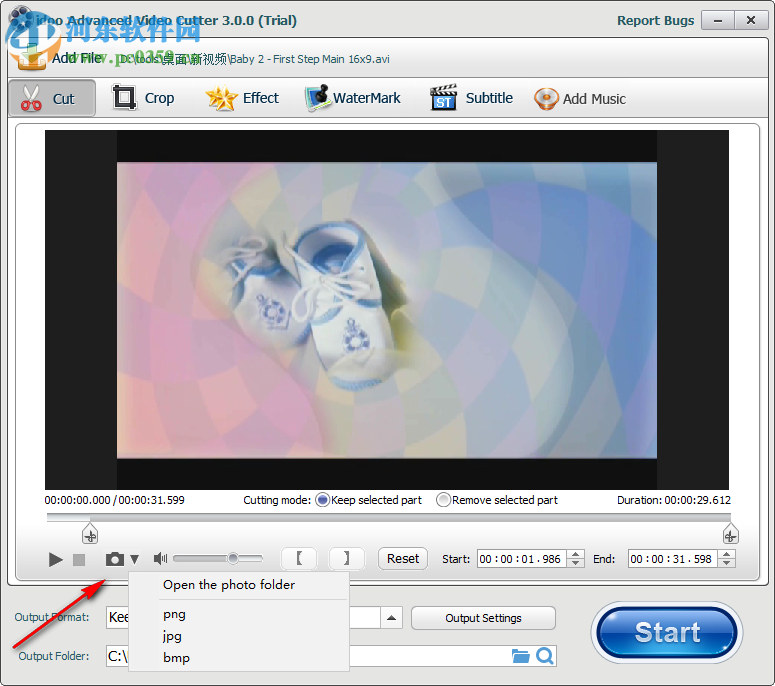Close the Video Cutter window

(751, 20)
